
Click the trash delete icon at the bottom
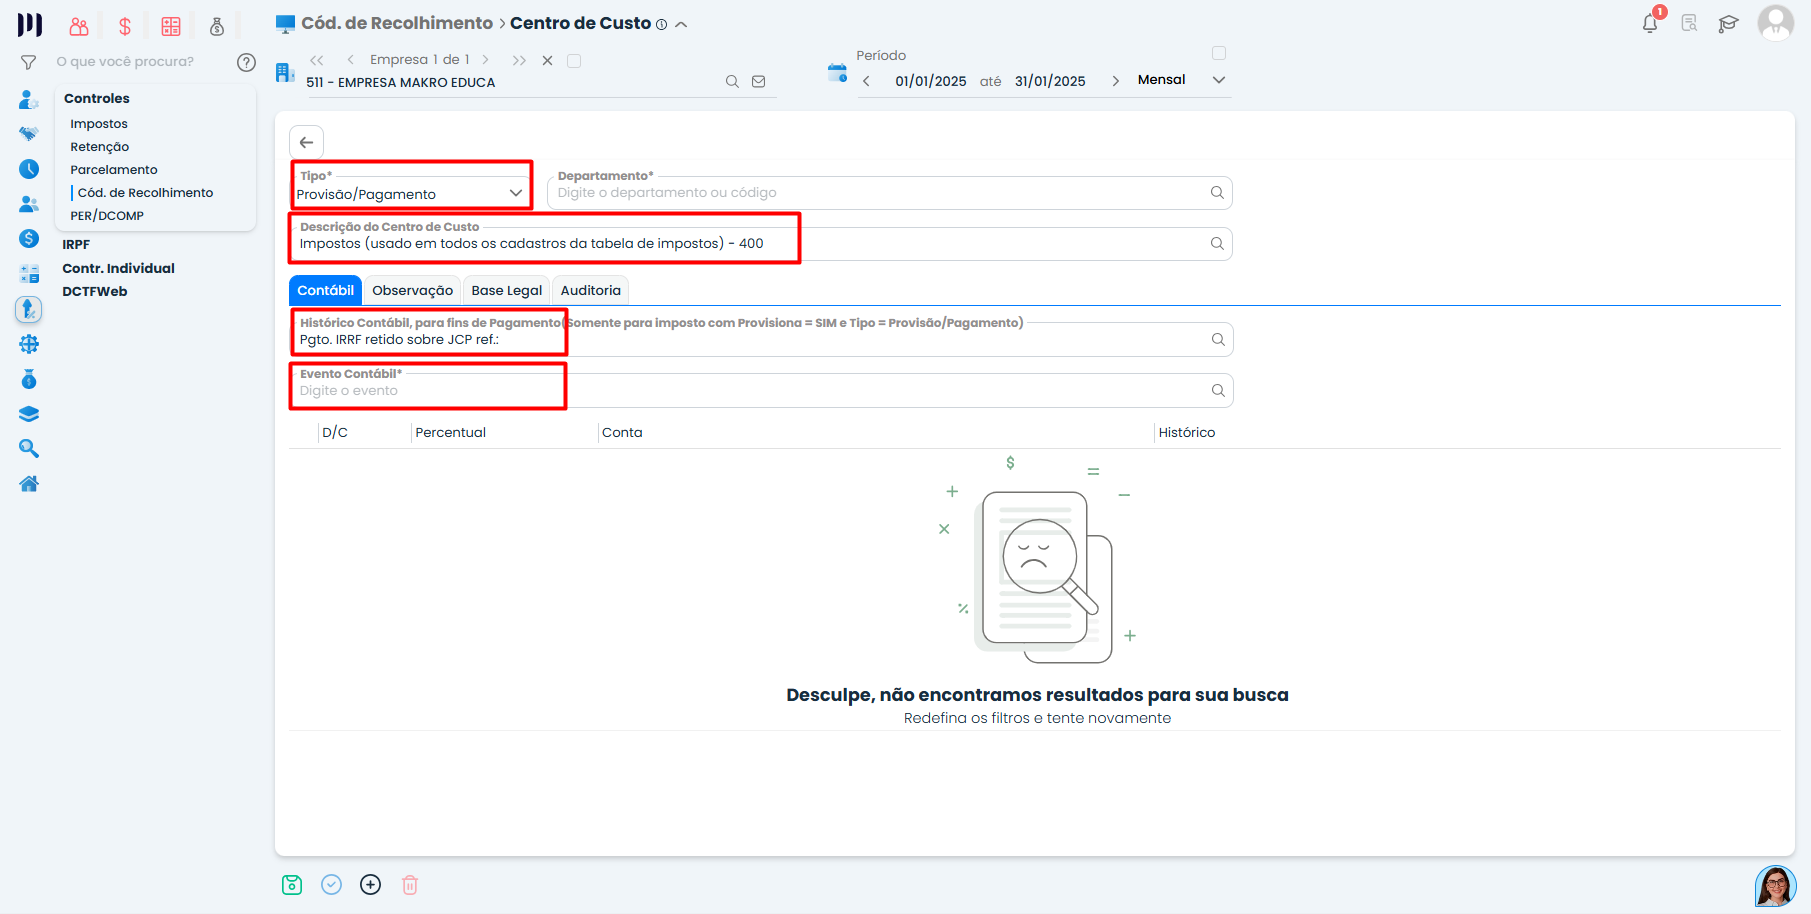pyautogui.click(x=409, y=884)
